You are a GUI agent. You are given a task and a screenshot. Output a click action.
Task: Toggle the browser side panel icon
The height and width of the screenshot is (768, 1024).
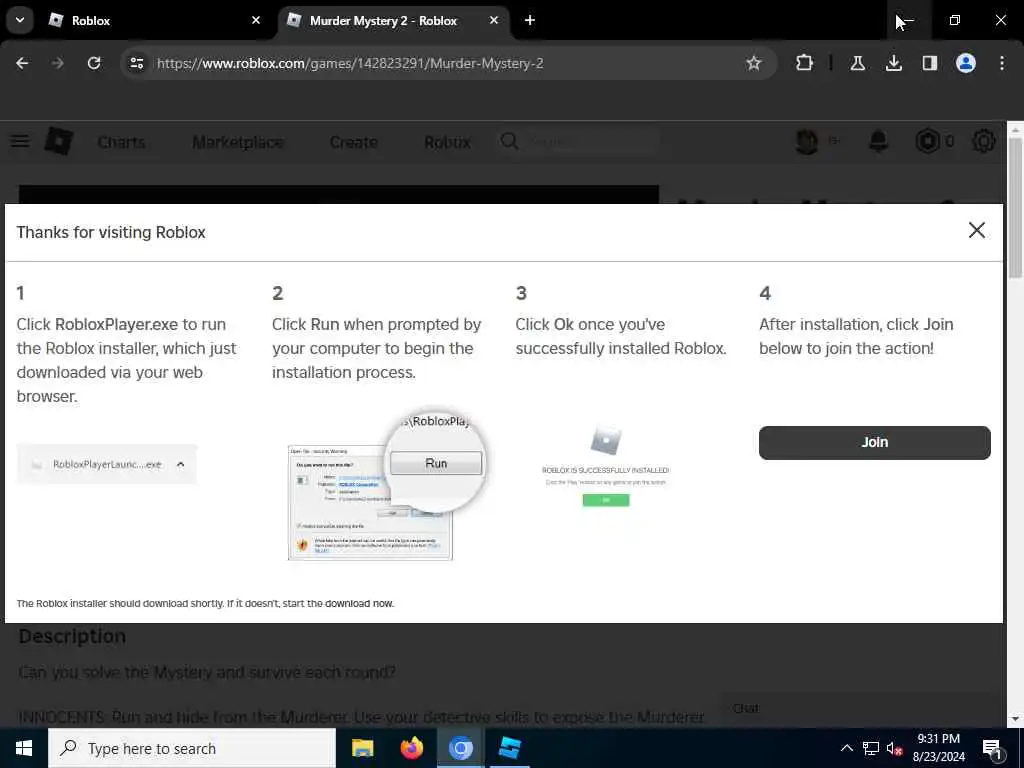pos(929,63)
